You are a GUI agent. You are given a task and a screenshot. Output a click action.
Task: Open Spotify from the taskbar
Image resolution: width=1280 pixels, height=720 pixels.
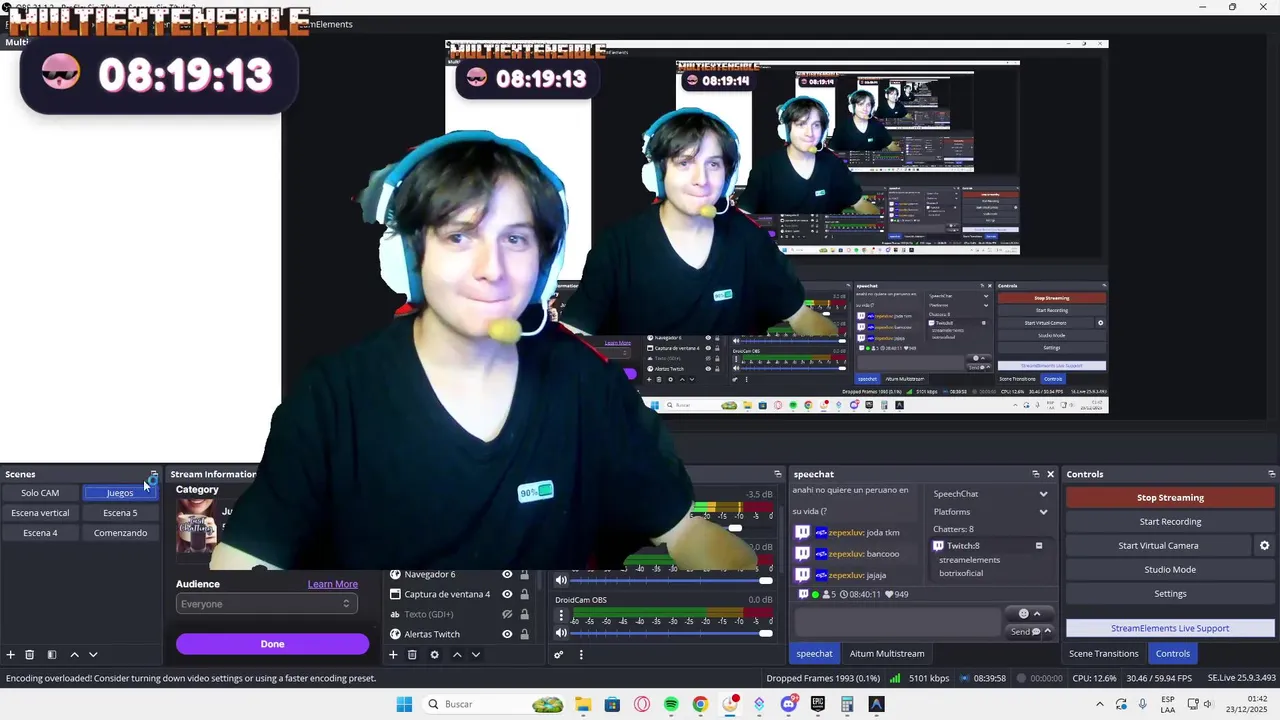point(671,704)
